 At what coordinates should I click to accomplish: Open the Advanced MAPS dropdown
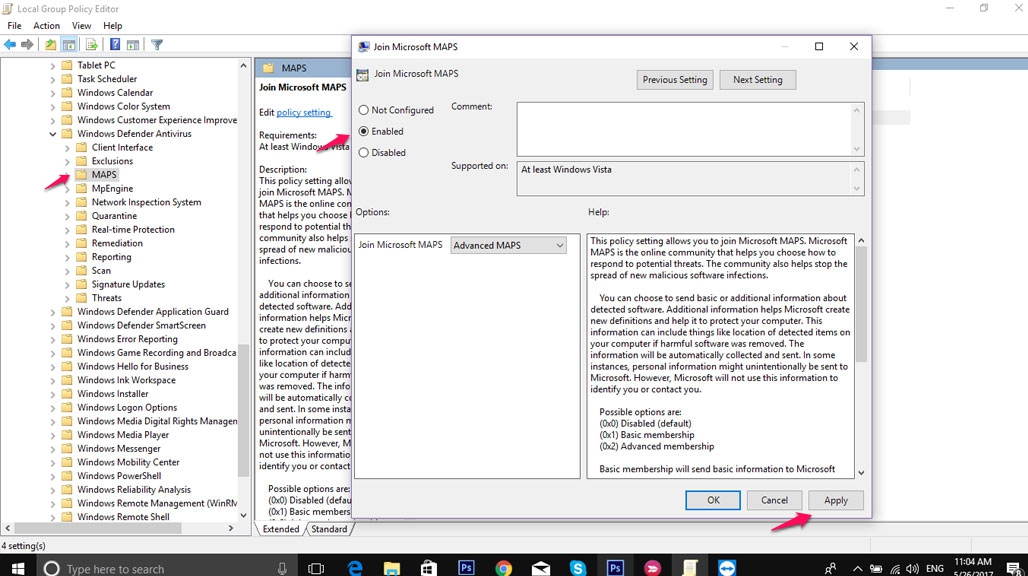tap(508, 245)
